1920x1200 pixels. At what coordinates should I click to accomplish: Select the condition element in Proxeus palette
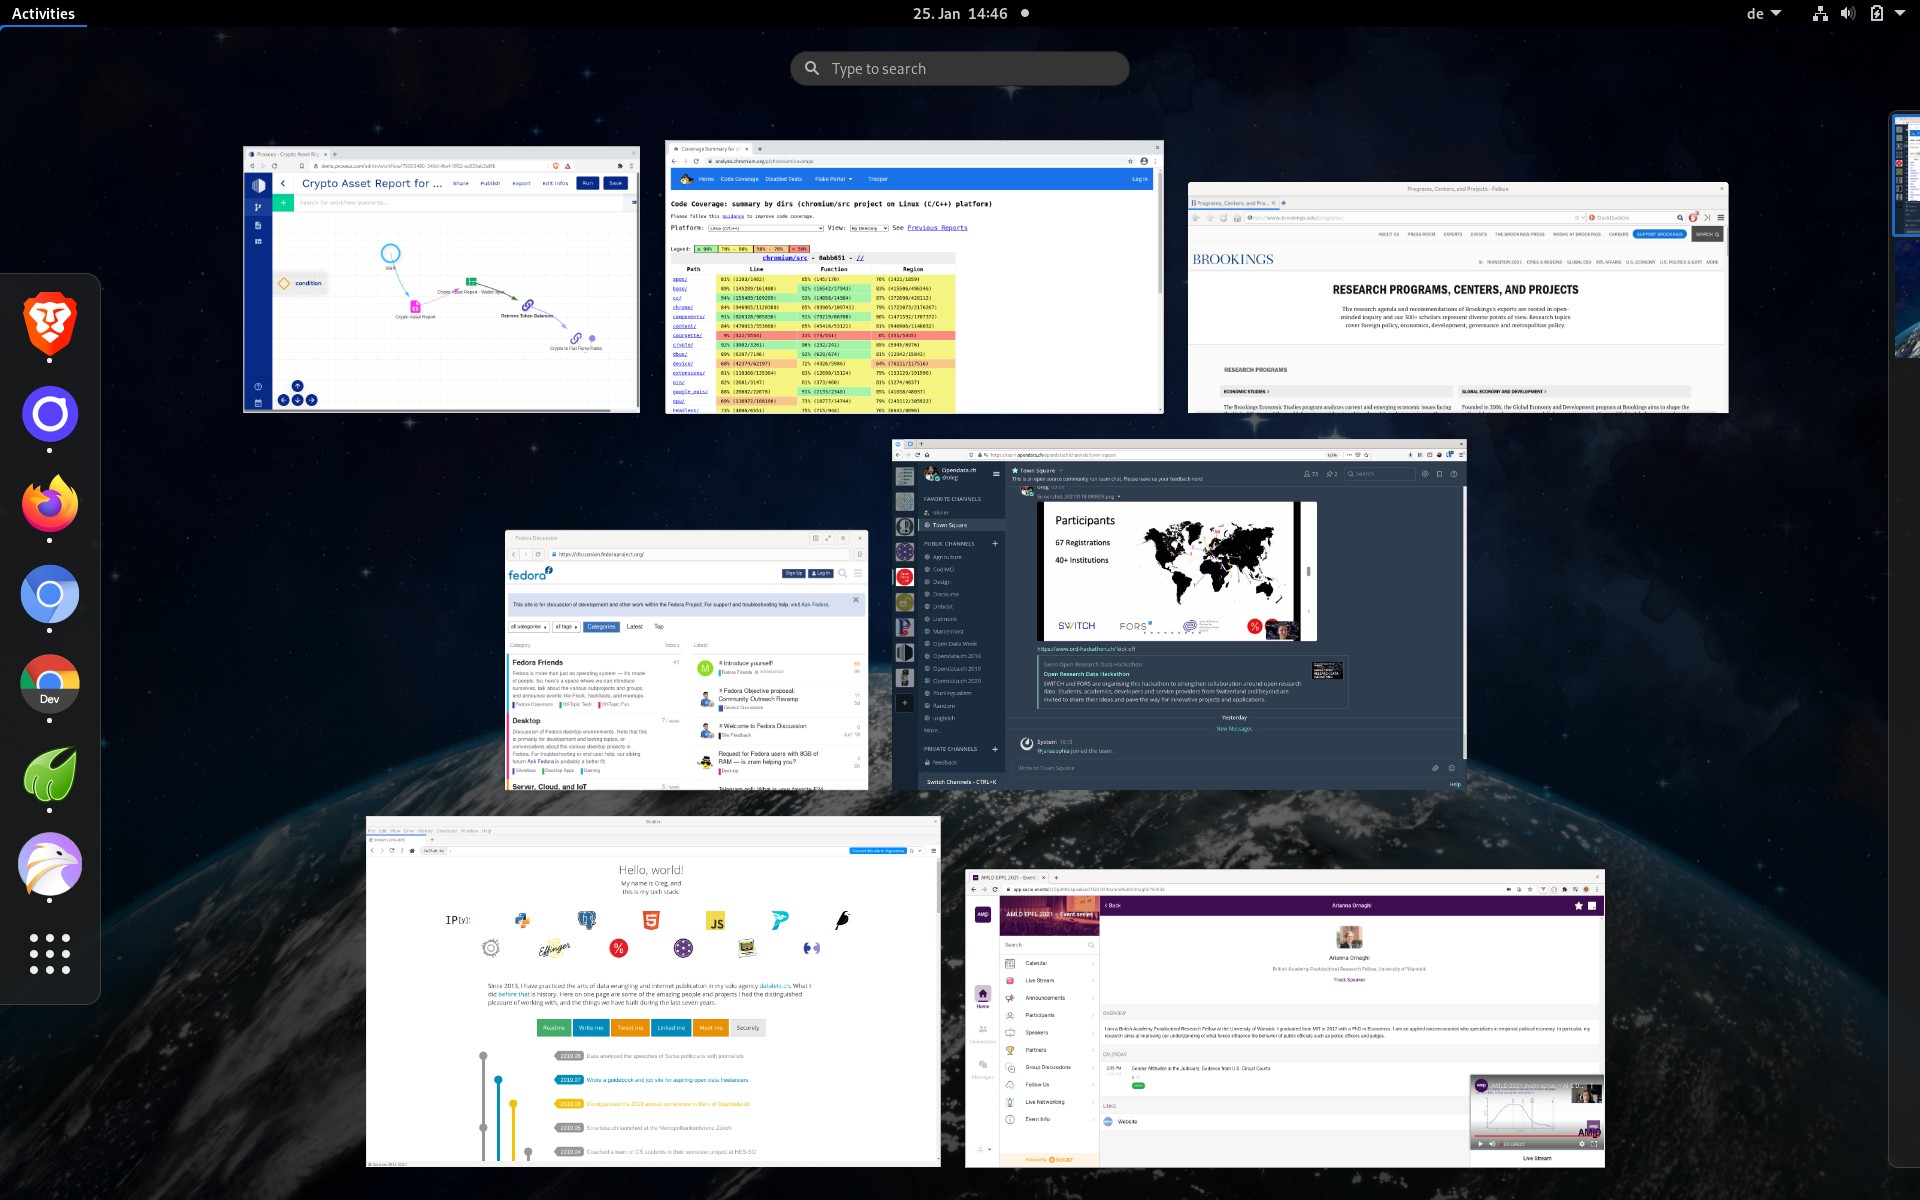[x=301, y=283]
